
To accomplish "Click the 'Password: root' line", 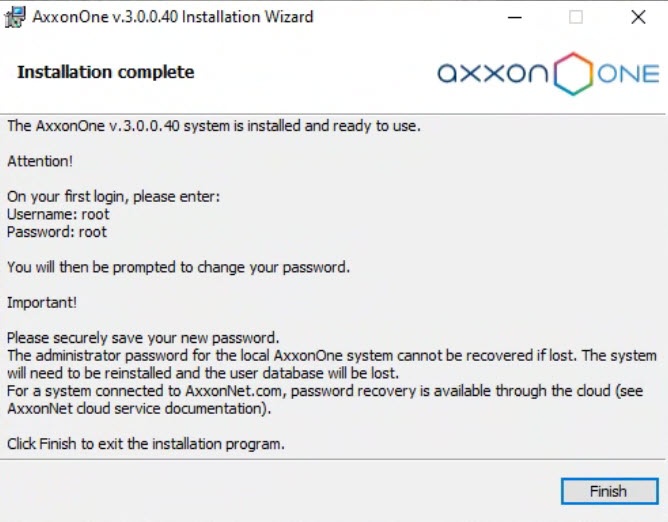I will coord(57,232).
